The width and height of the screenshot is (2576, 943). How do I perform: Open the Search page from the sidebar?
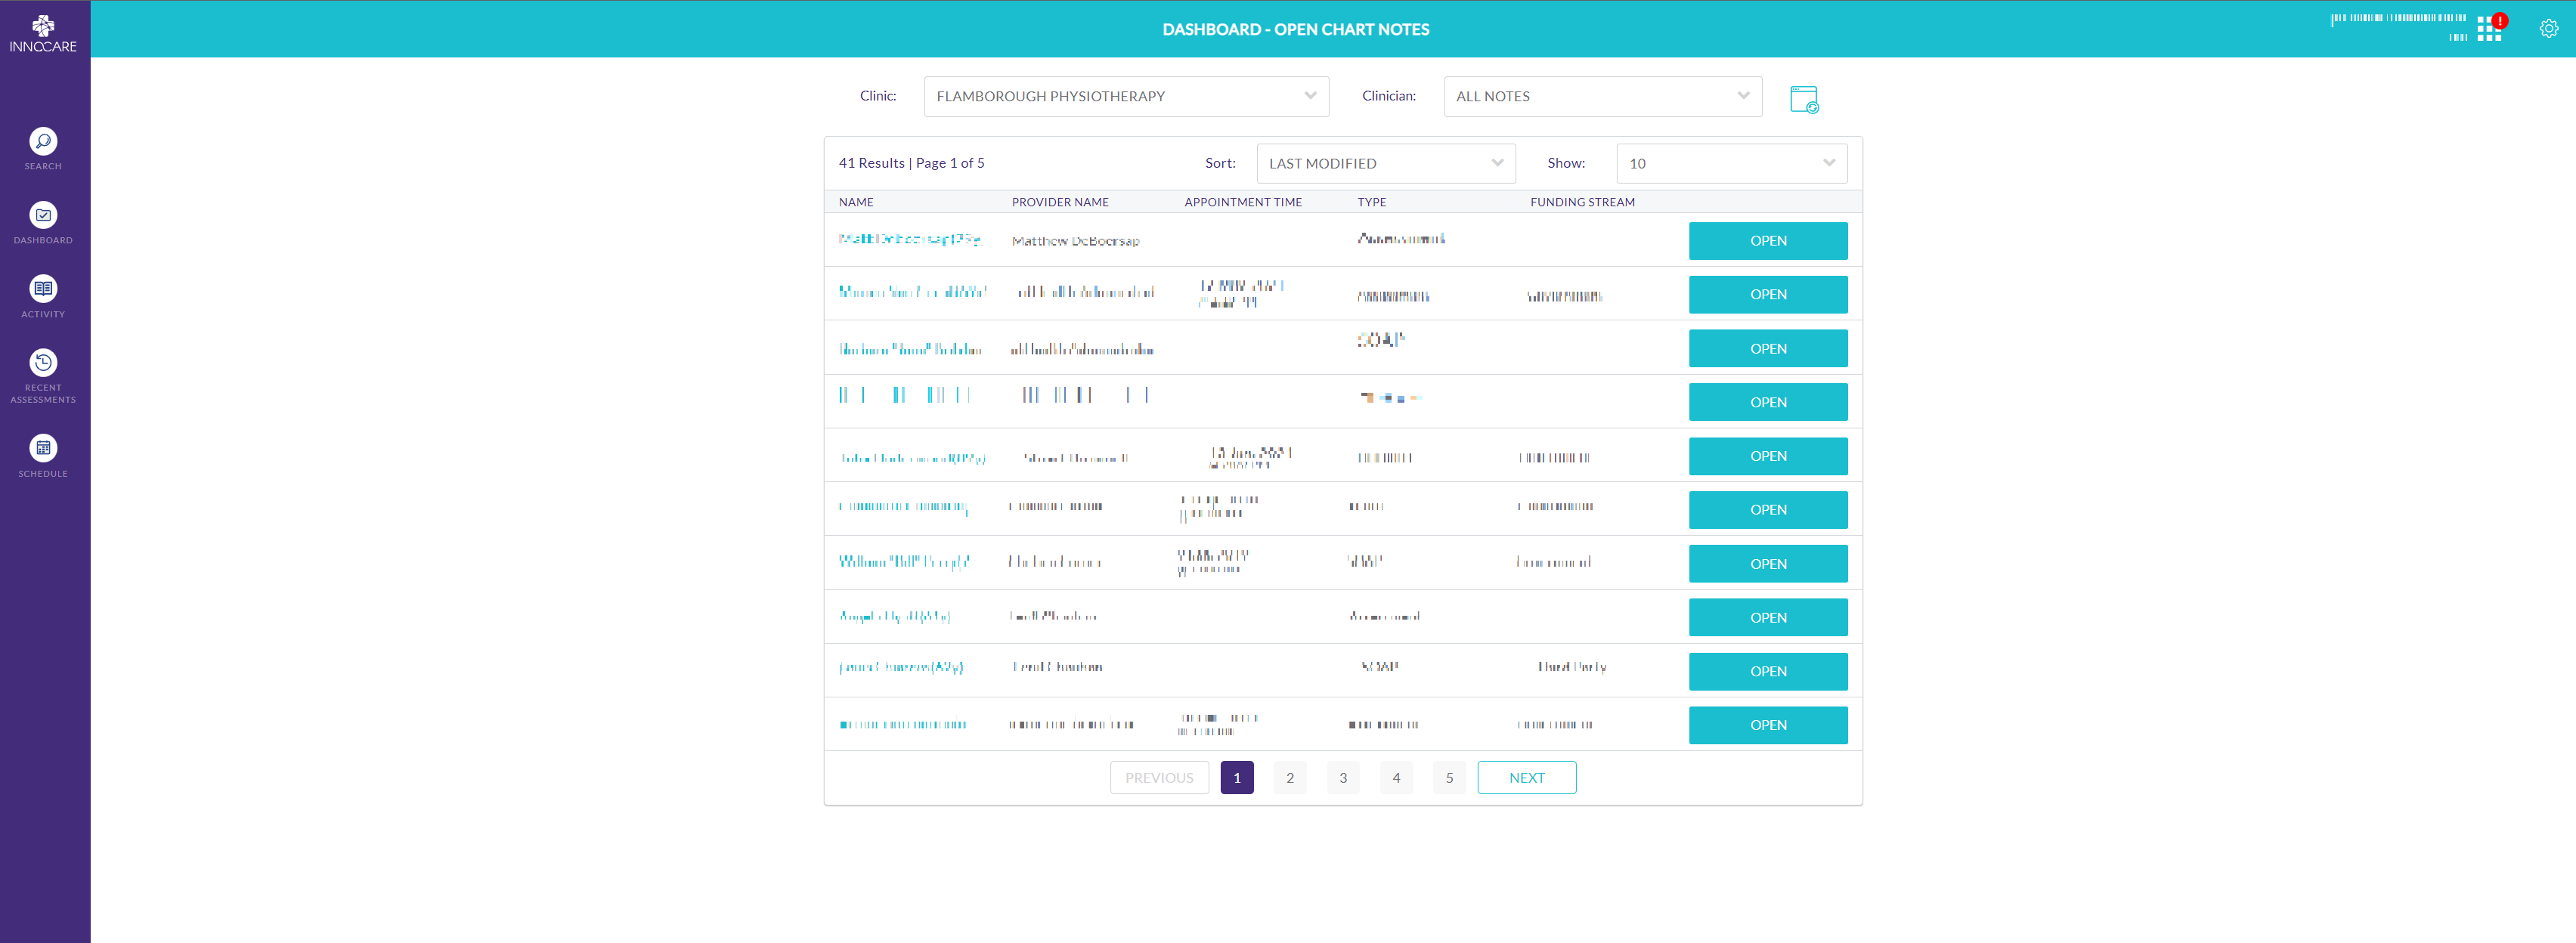click(x=43, y=149)
